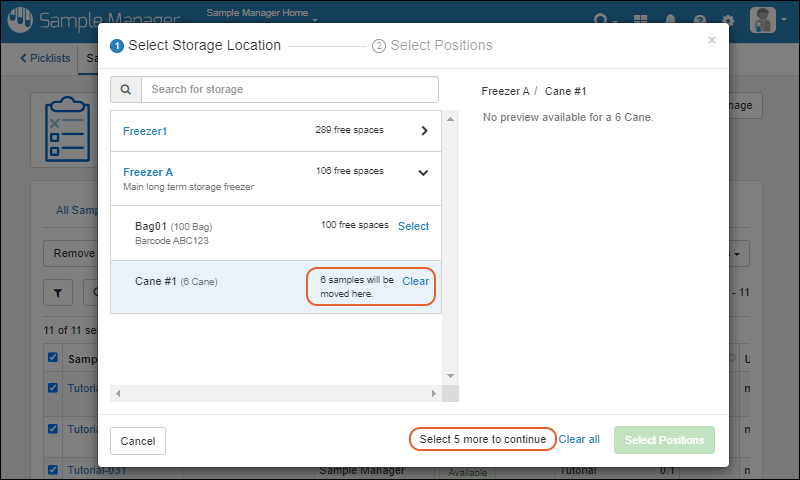The height and width of the screenshot is (480, 800).
Task: Uncheck the second Tutorial sample row checkbox
Action: pyautogui.click(x=53, y=428)
